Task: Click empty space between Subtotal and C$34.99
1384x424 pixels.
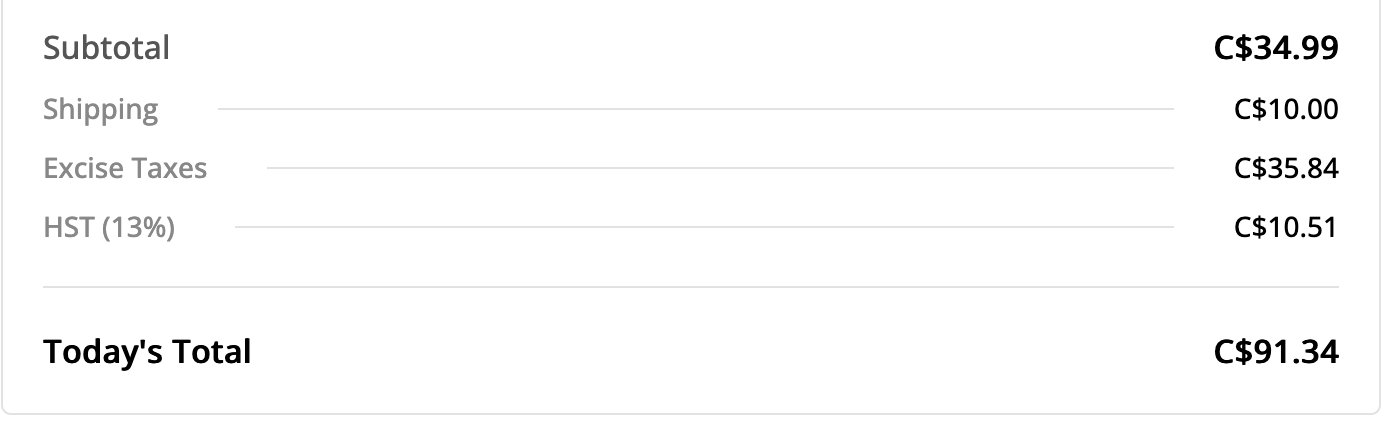Action: click(690, 48)
